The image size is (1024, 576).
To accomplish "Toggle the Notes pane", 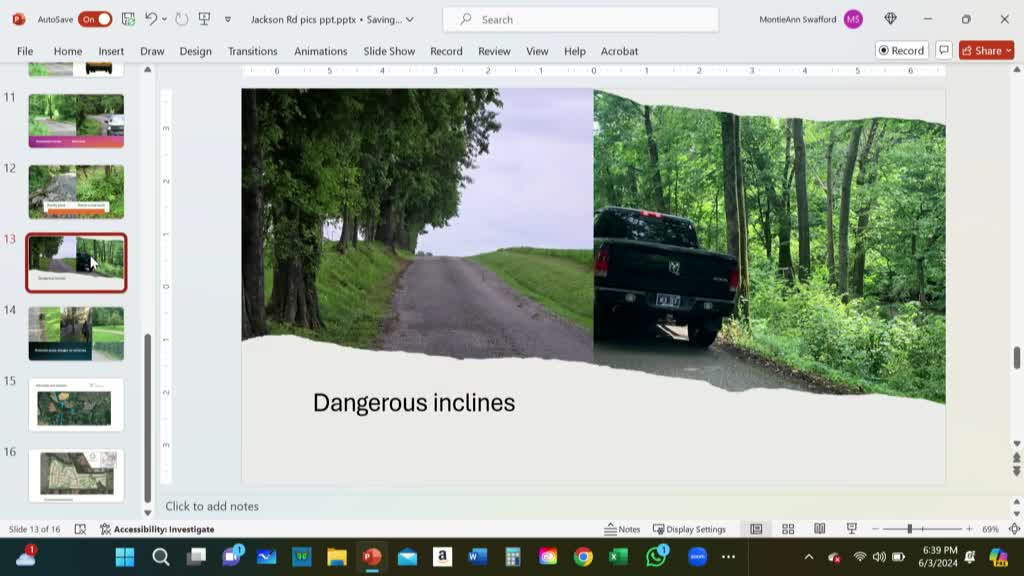I will pyautogui.click(x=622, y=529).
